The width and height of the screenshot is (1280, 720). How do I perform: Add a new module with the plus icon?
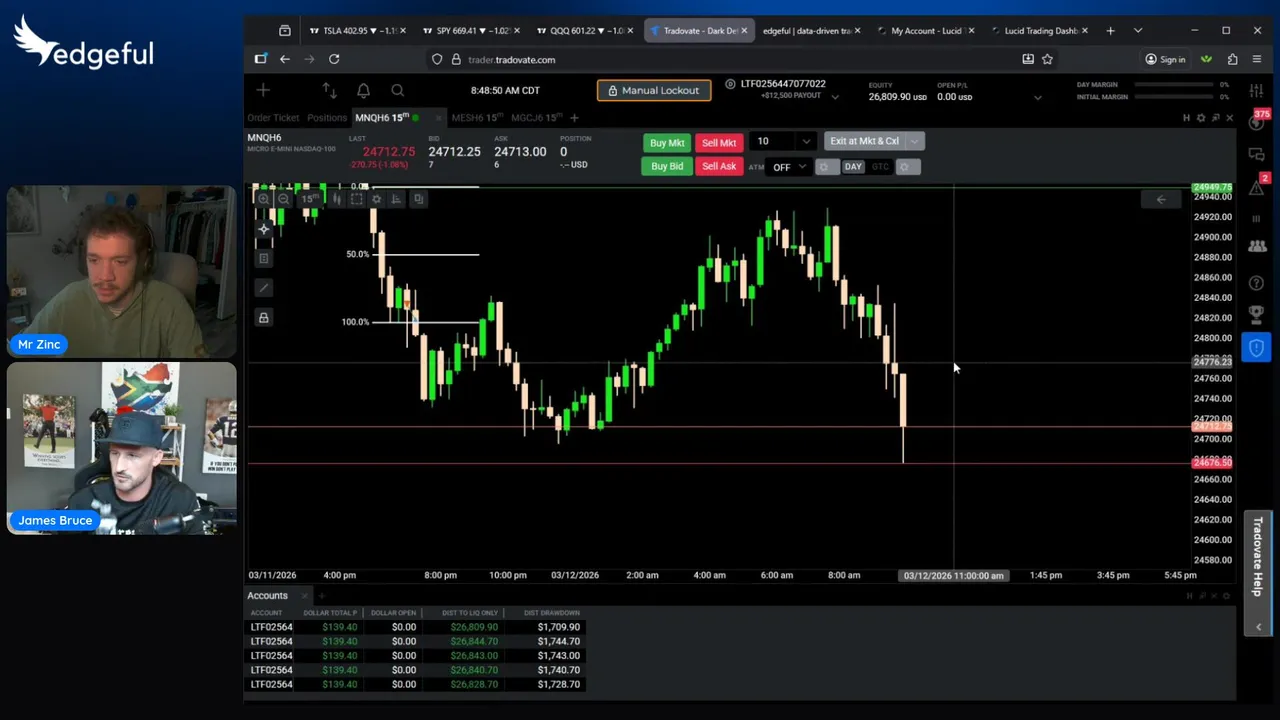[263, 91]
